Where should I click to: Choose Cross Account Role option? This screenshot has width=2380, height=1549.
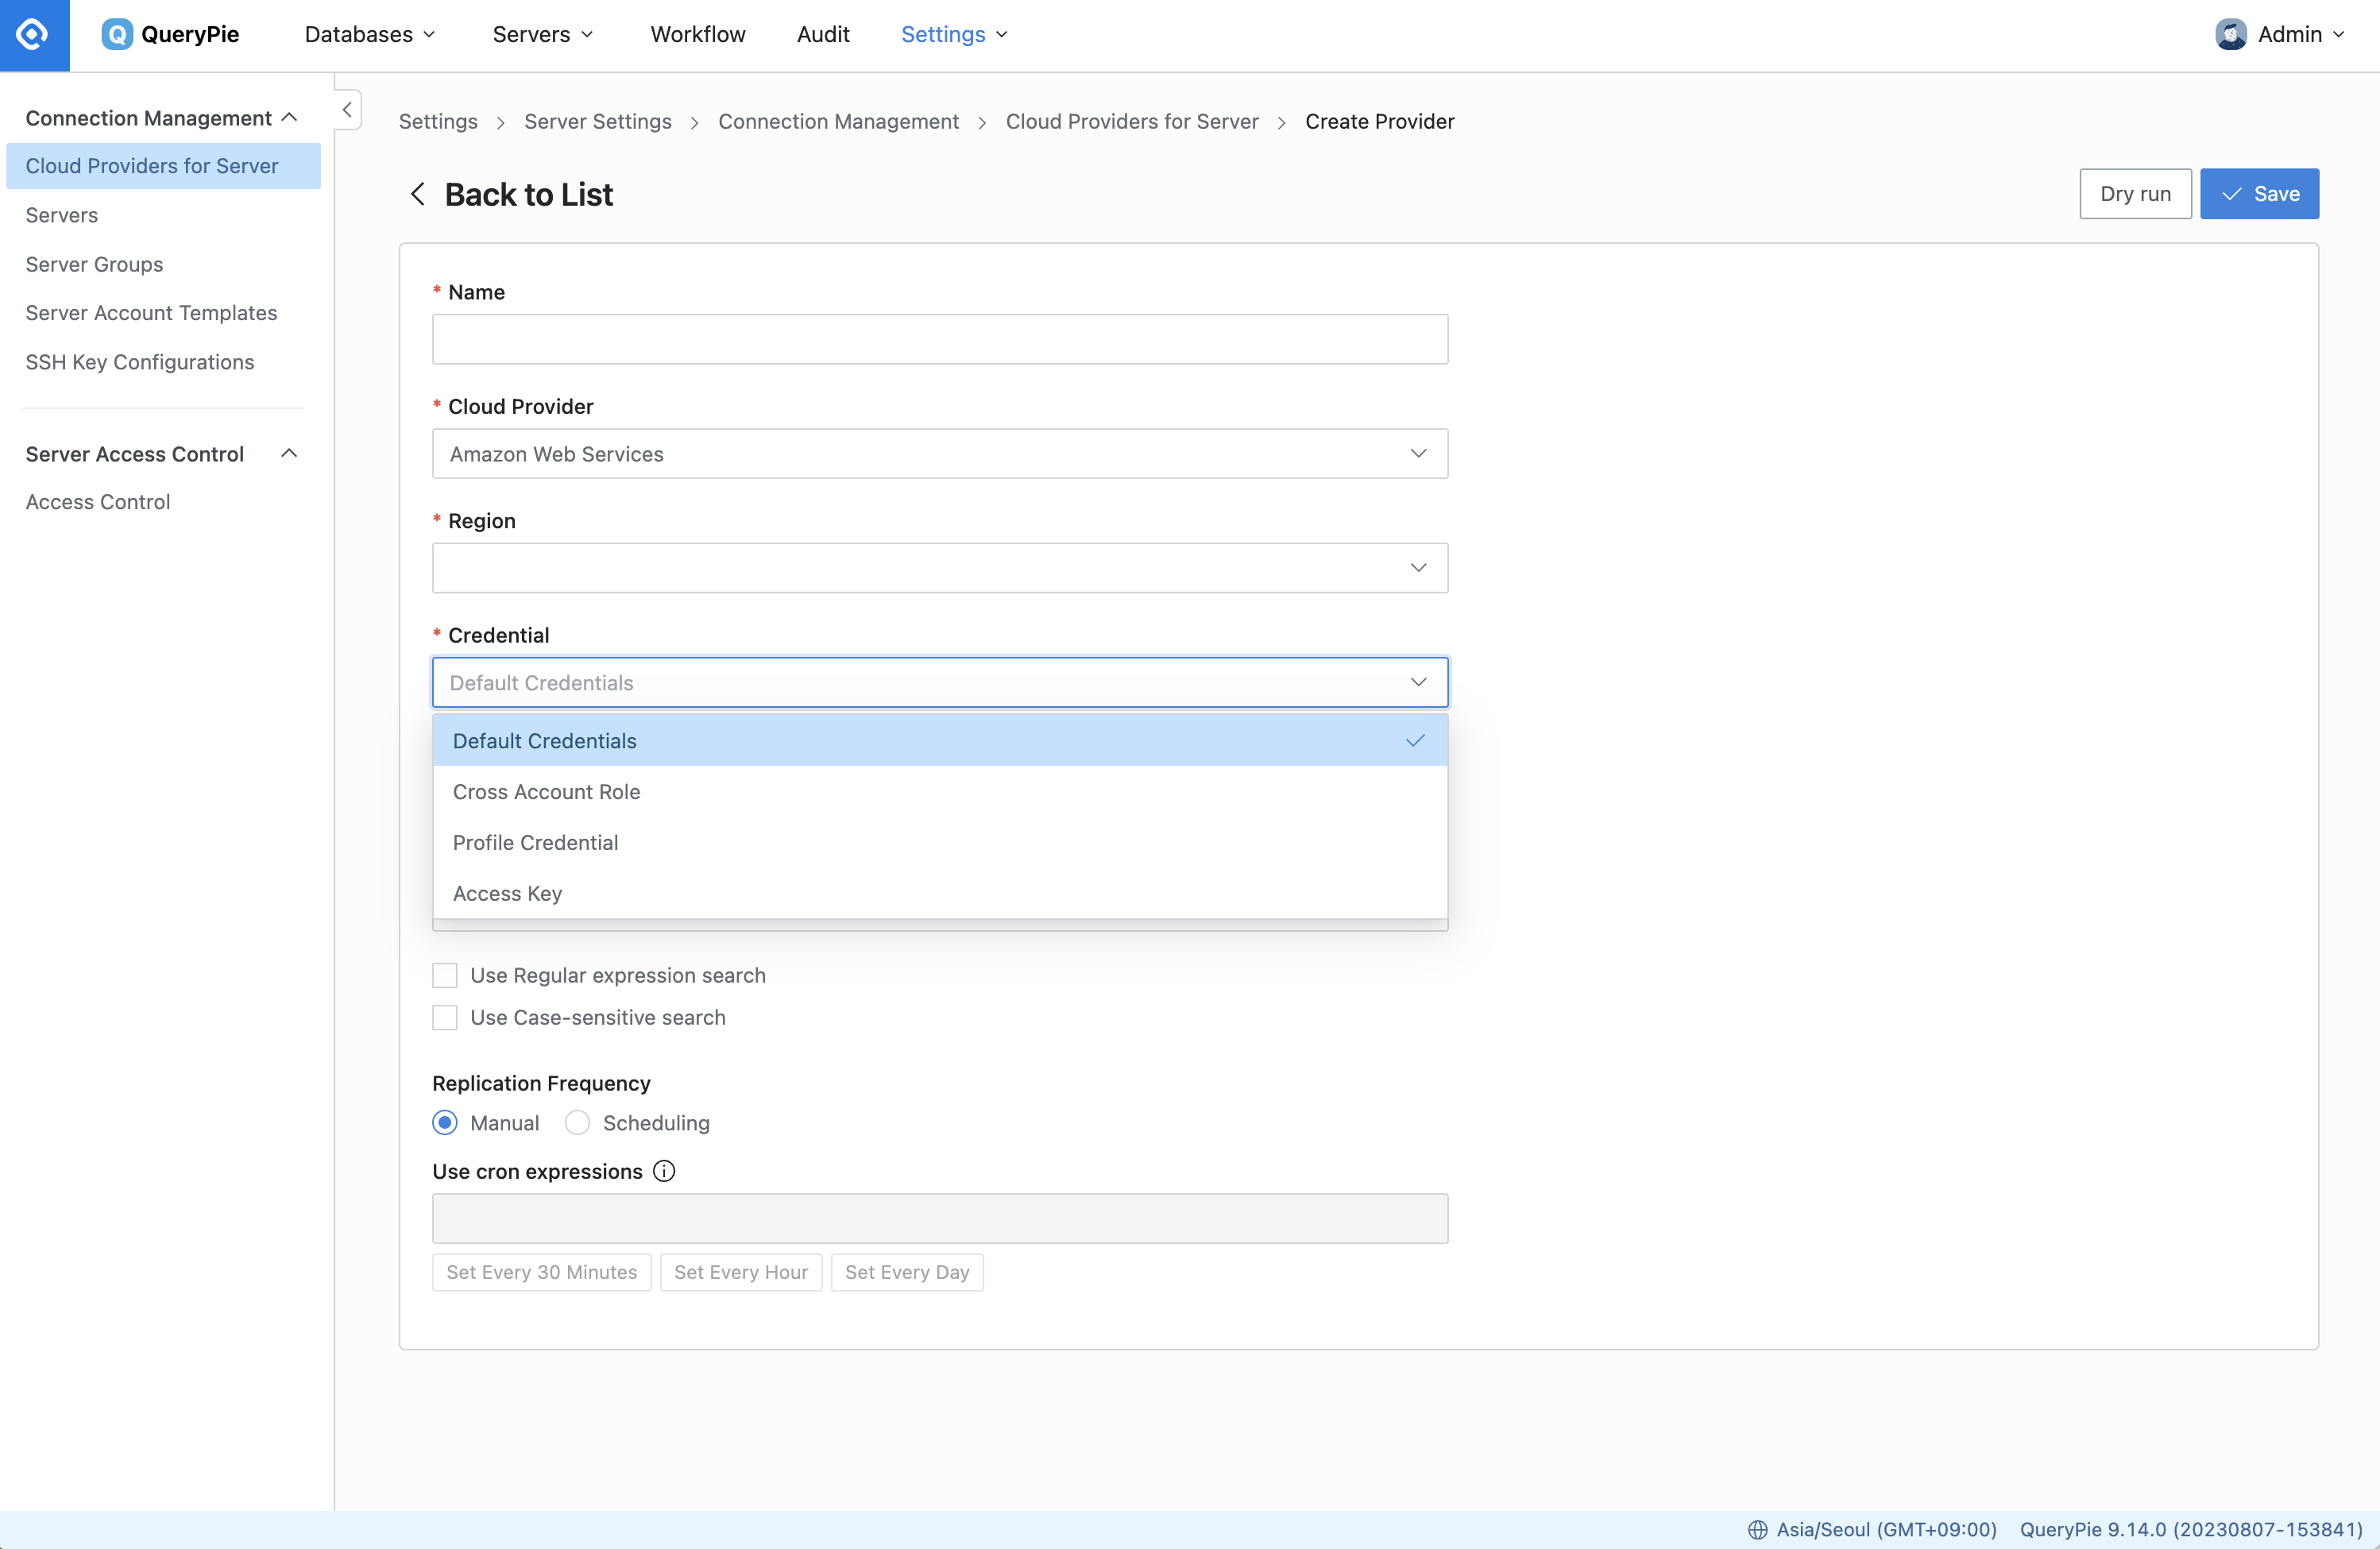[940, 792]
